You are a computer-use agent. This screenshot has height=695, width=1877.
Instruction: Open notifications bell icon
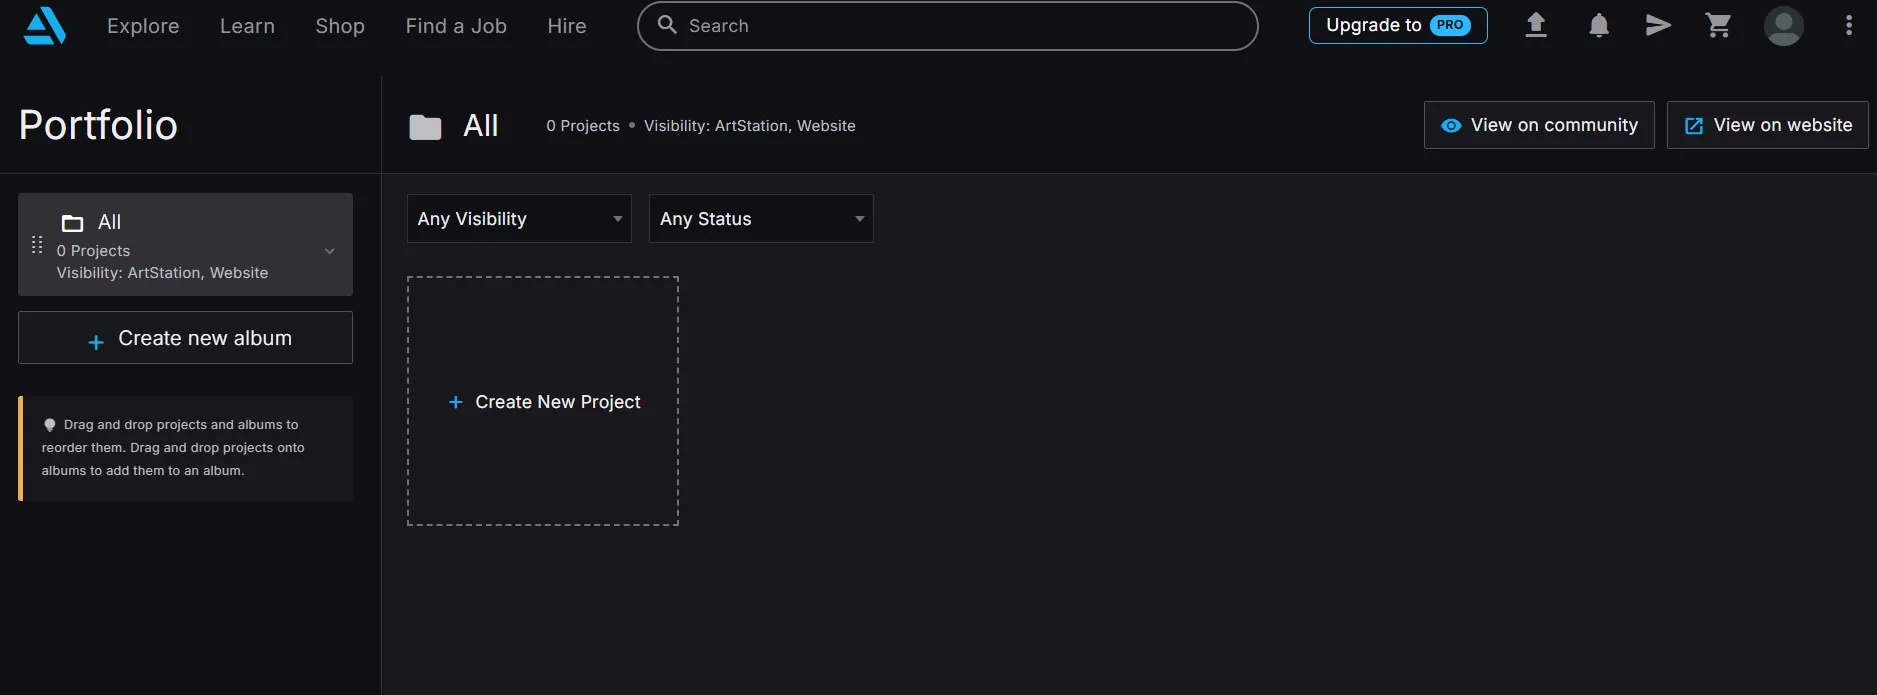[1599, 25]
